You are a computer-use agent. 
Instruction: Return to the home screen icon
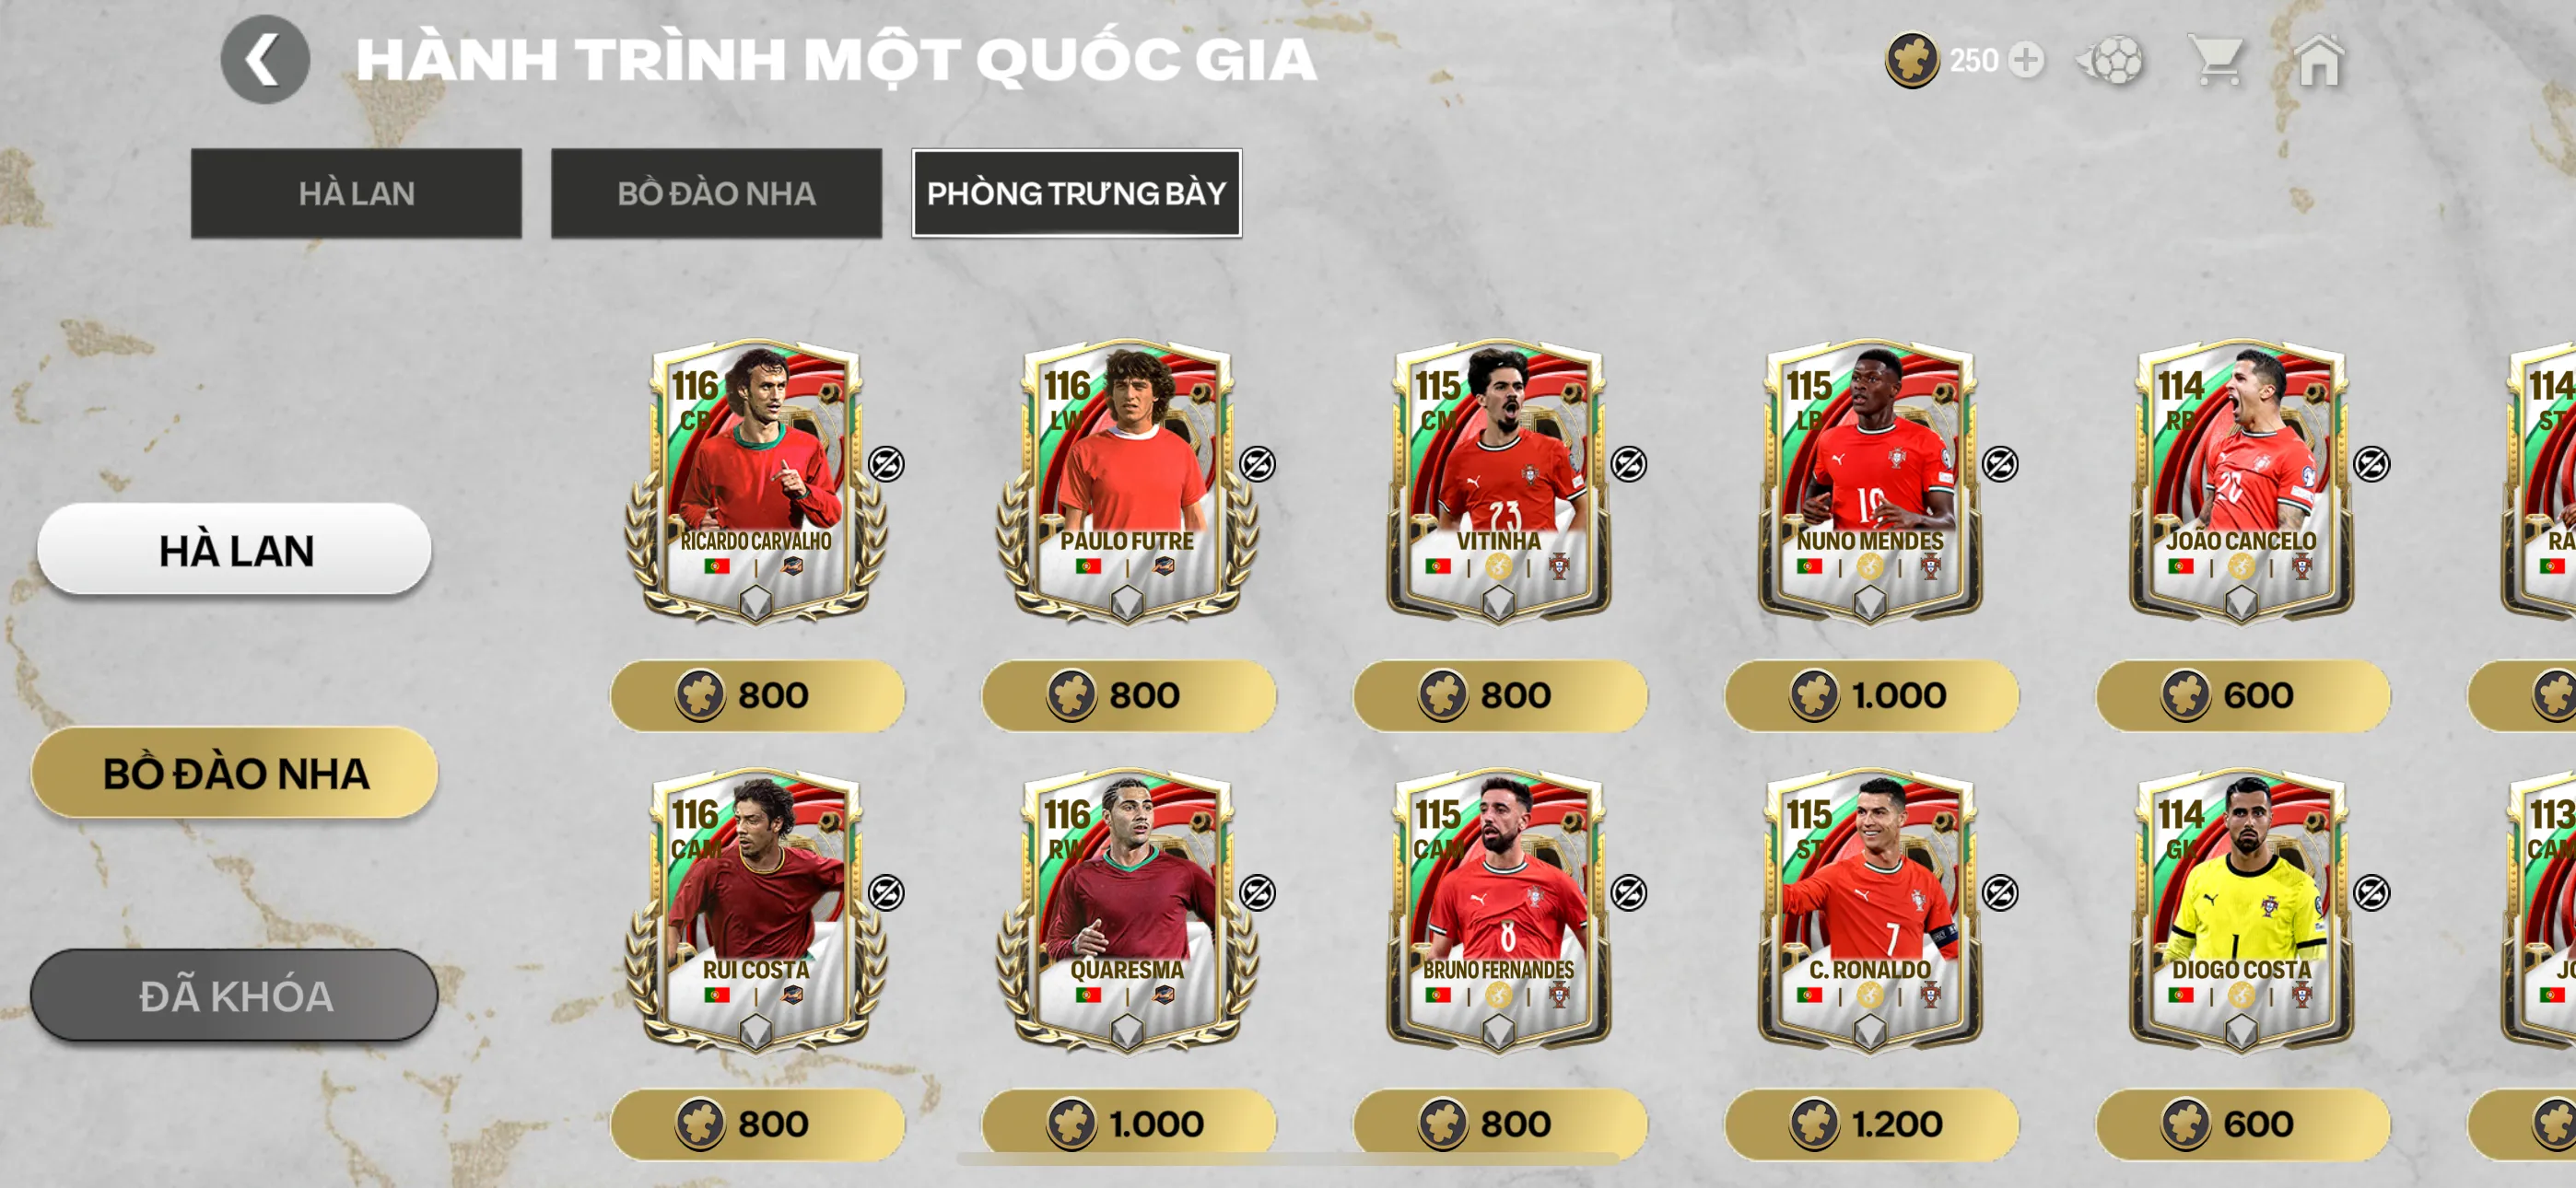click(x=2319, y=61)
